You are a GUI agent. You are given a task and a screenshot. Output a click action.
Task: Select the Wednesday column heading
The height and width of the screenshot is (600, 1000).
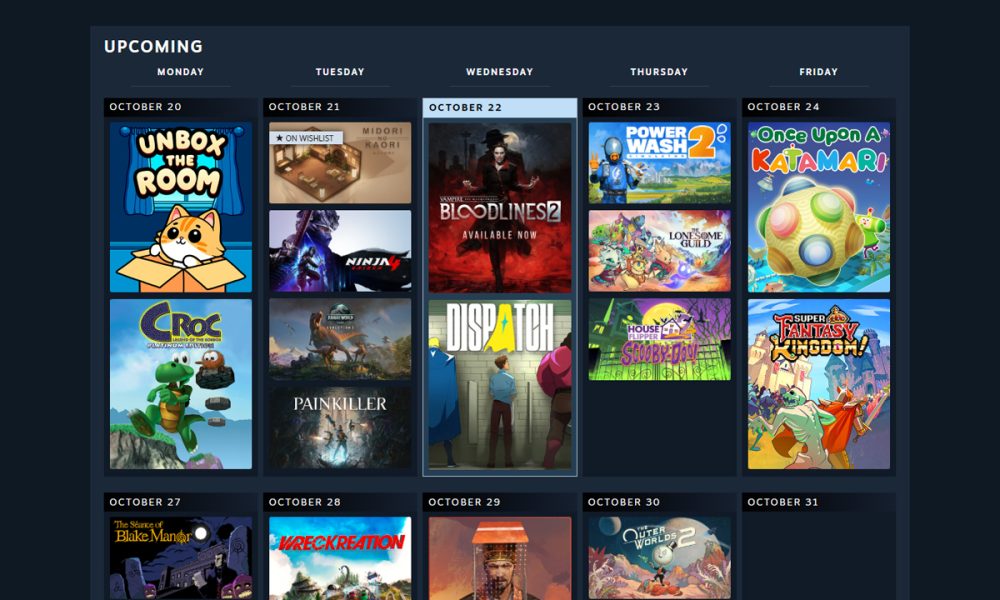(x=499, y=72)
